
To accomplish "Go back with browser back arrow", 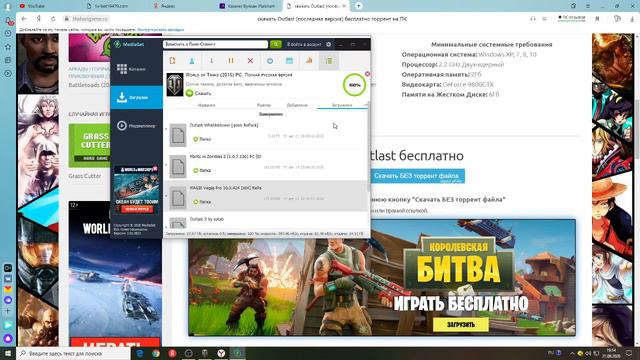I will tap(24, 19).
